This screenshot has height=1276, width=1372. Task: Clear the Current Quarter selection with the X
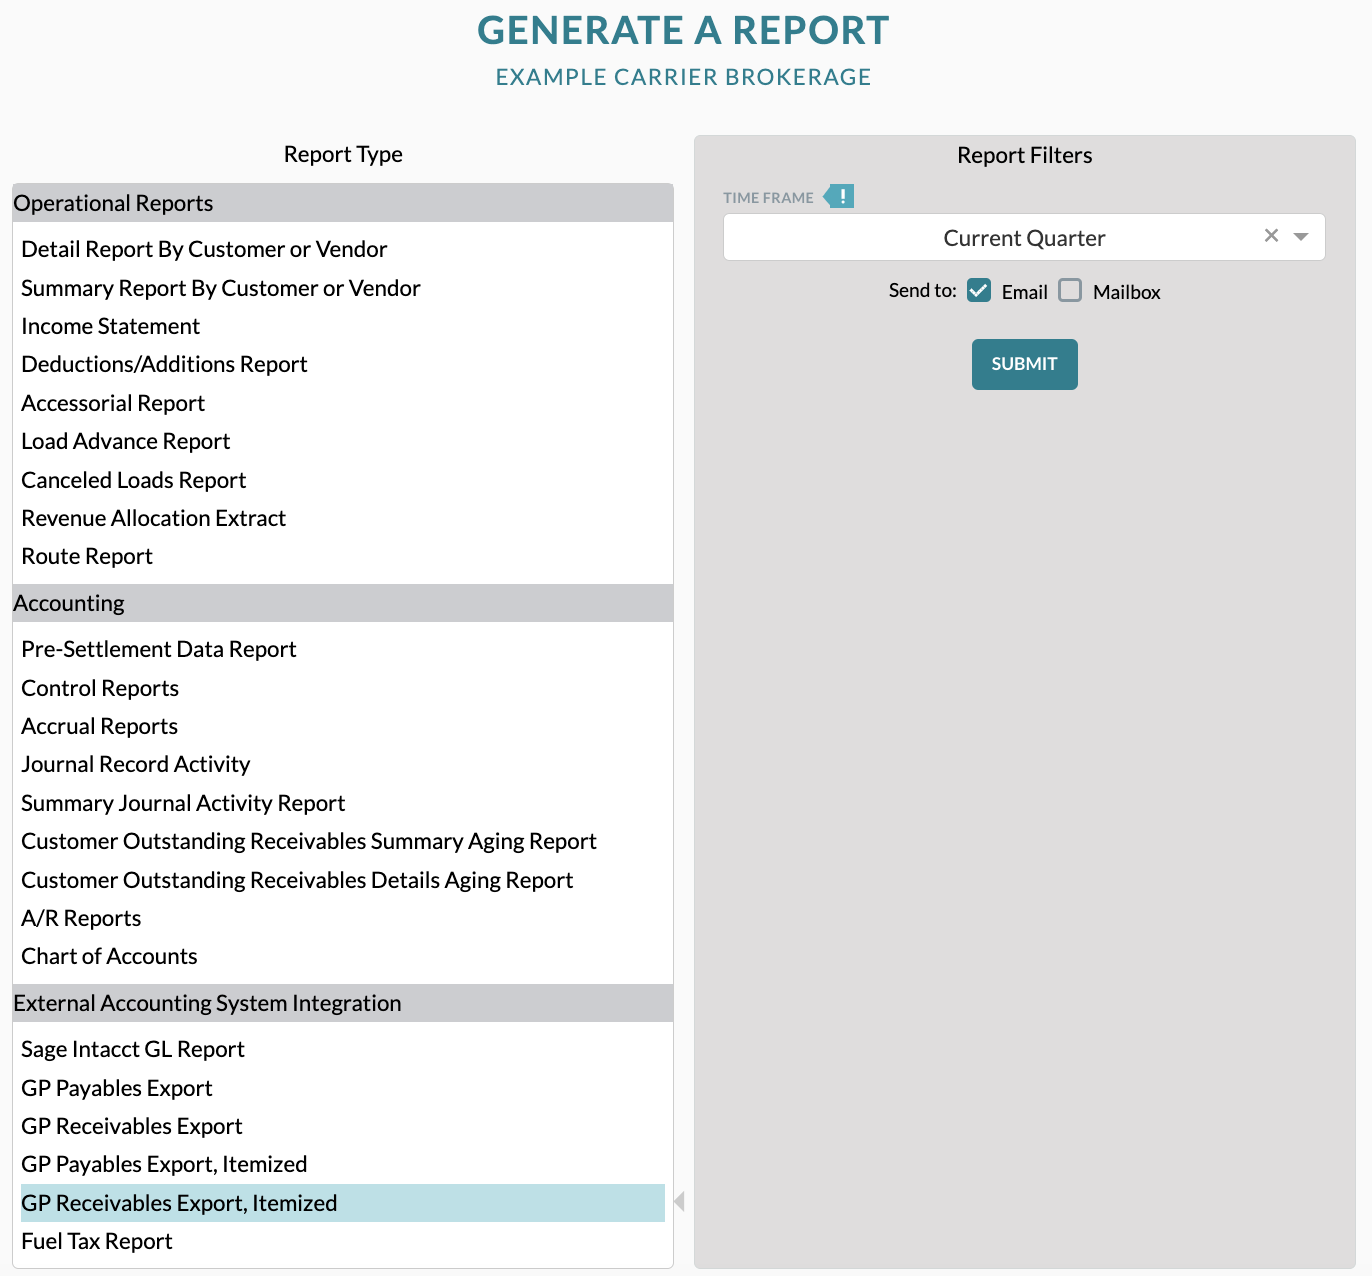click(1271, 236)
